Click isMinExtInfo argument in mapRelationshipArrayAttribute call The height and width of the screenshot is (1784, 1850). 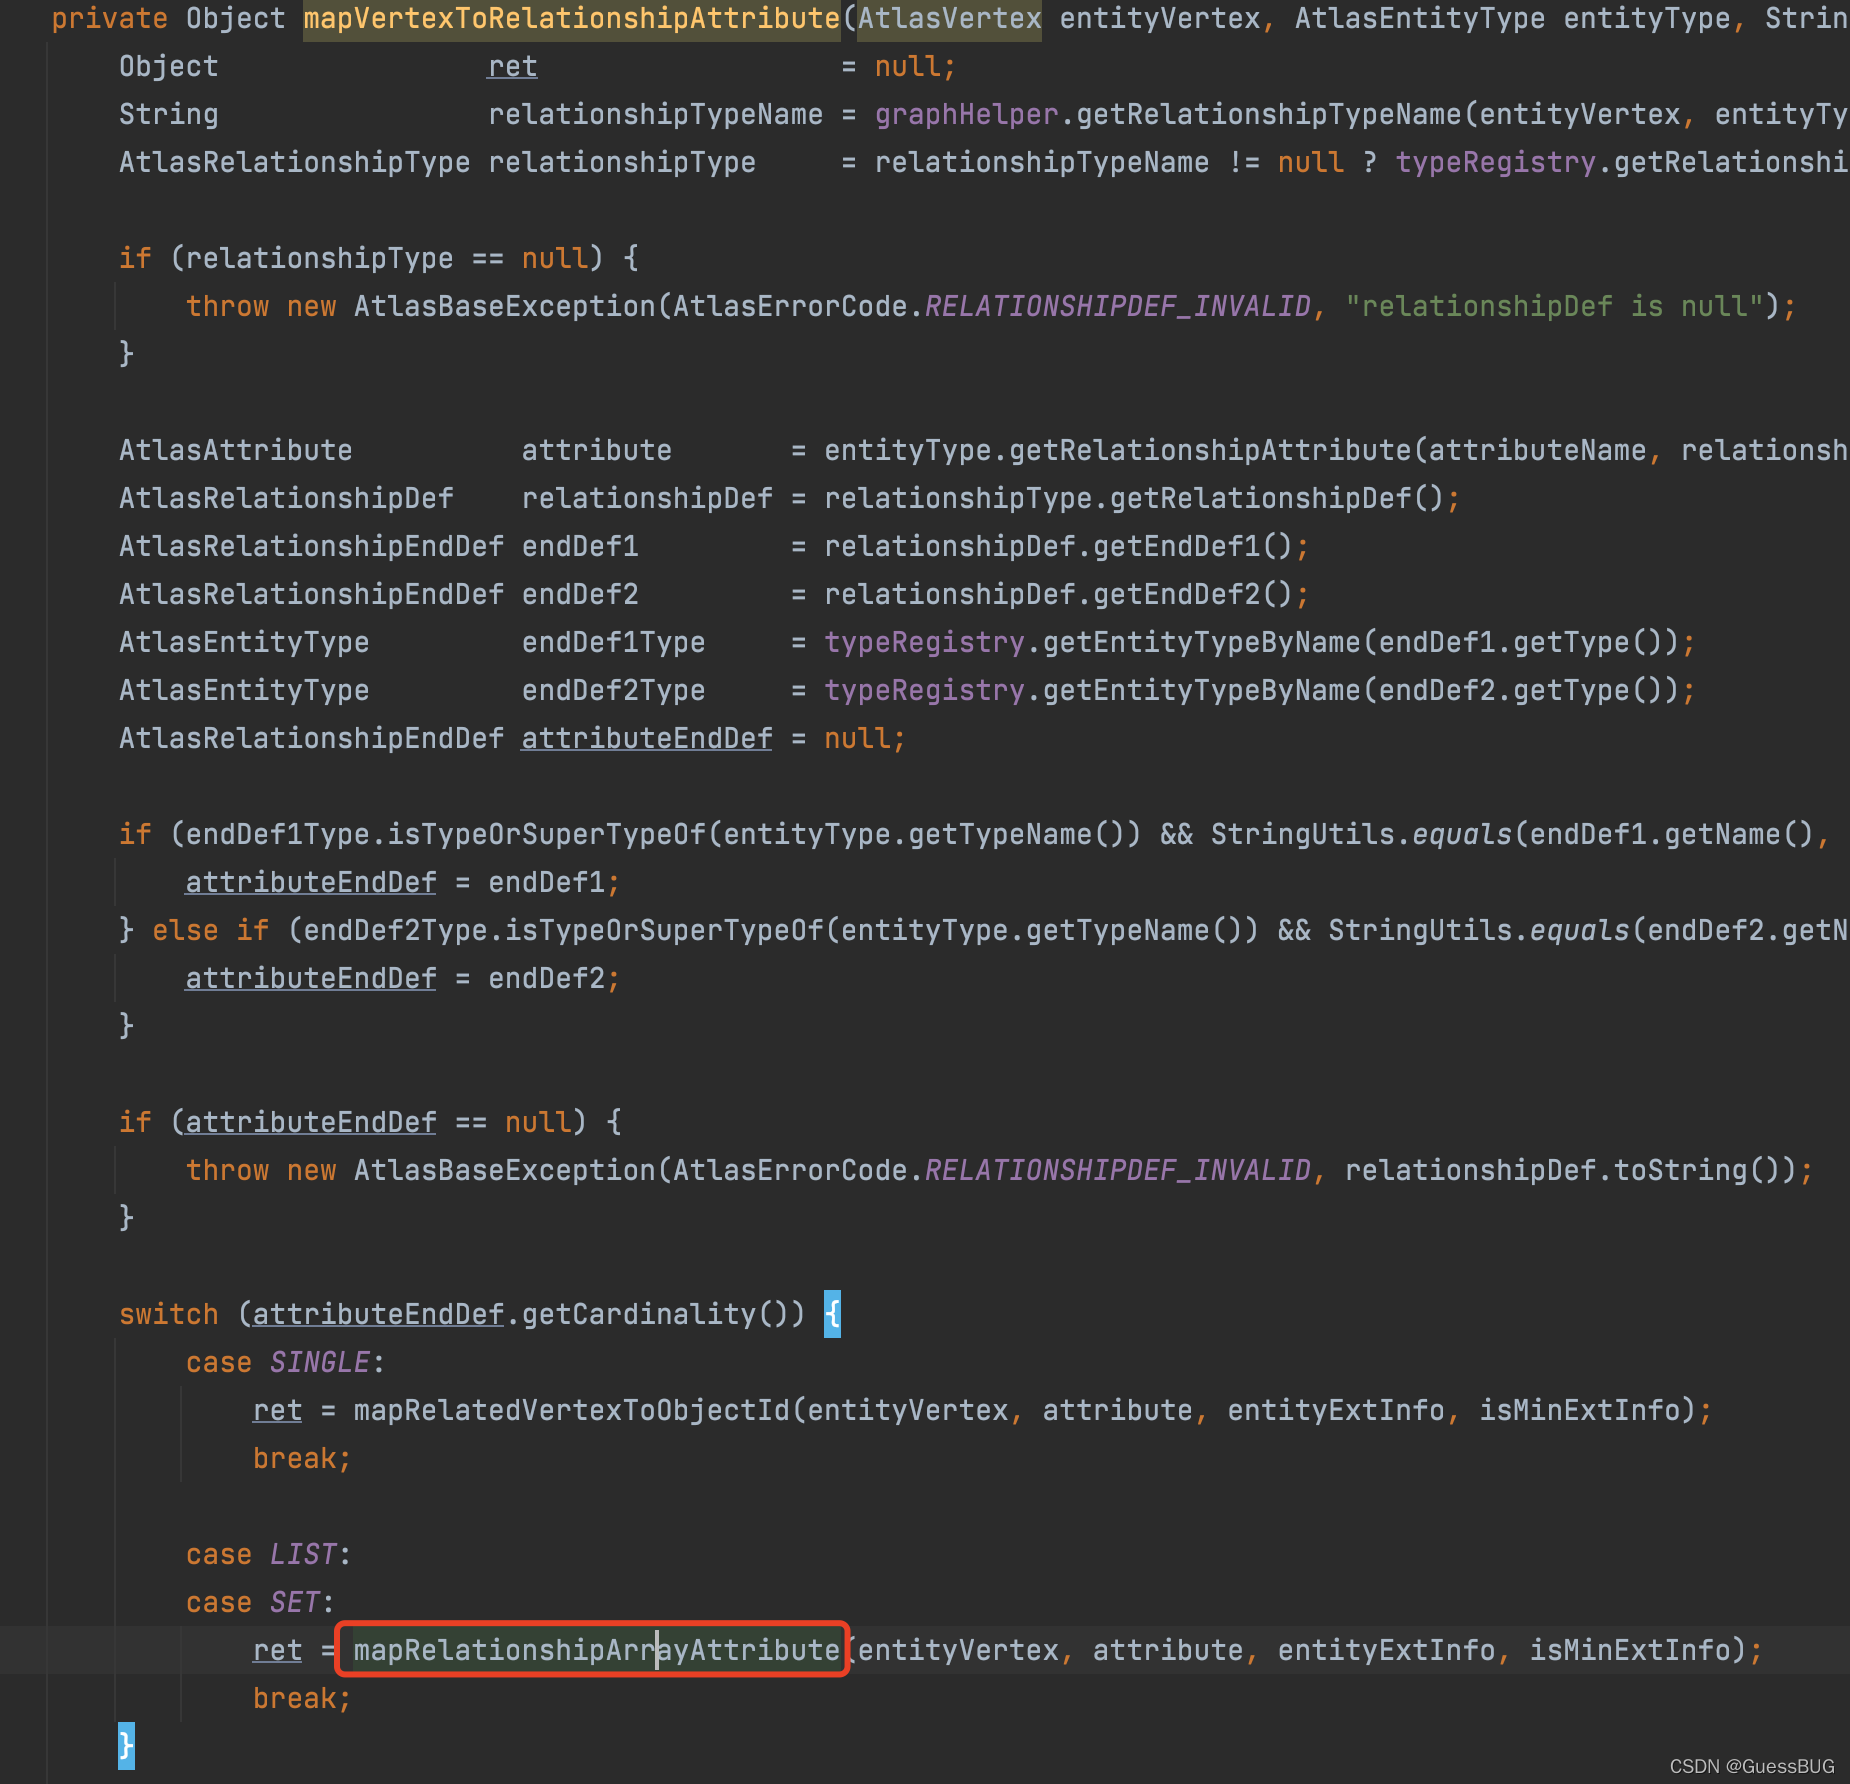[1630, 1651]
